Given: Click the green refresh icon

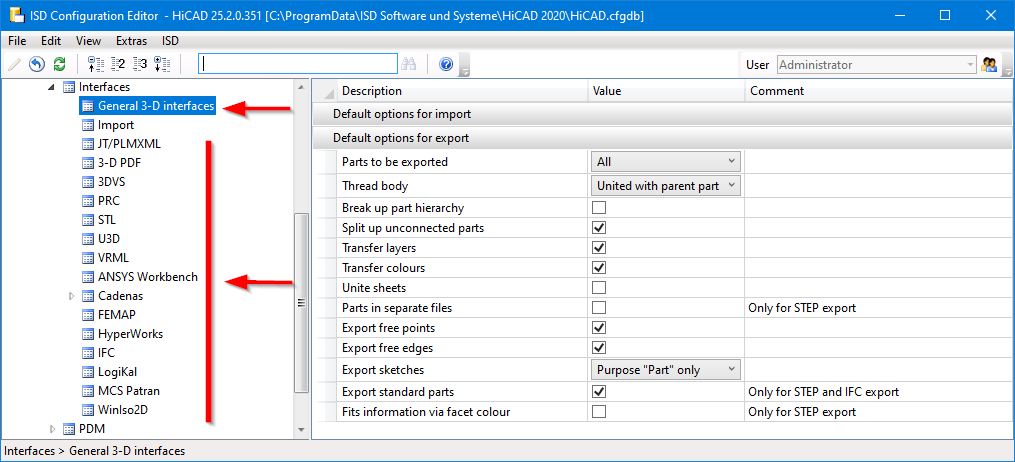Looking at the screenshot, I should click(59, 65).
